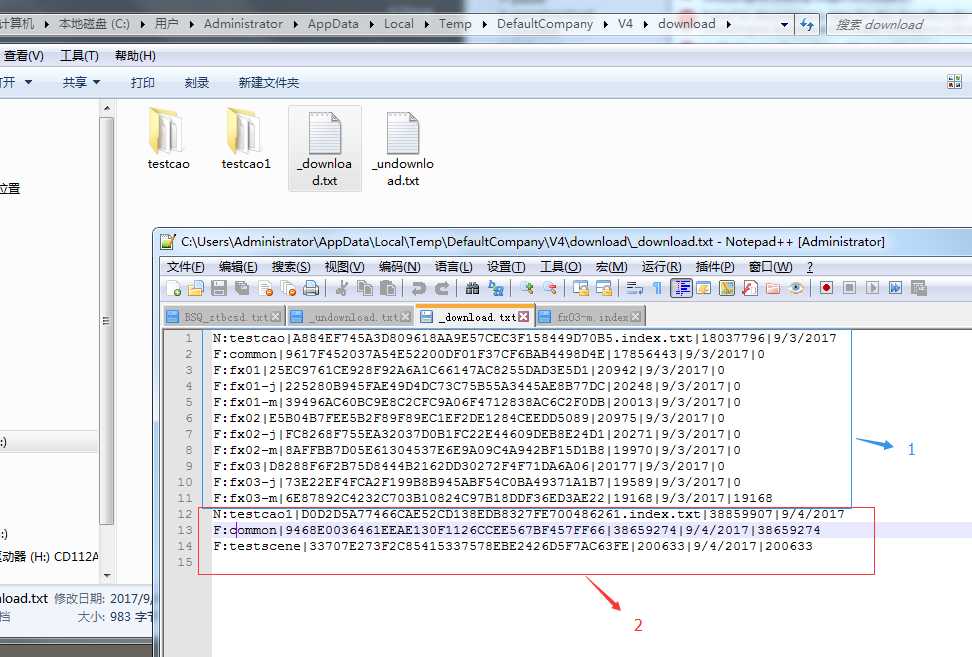Open the 编辑(E) menu in Notepad++
This screenshot has height=657, width=972.
(238, 267)
